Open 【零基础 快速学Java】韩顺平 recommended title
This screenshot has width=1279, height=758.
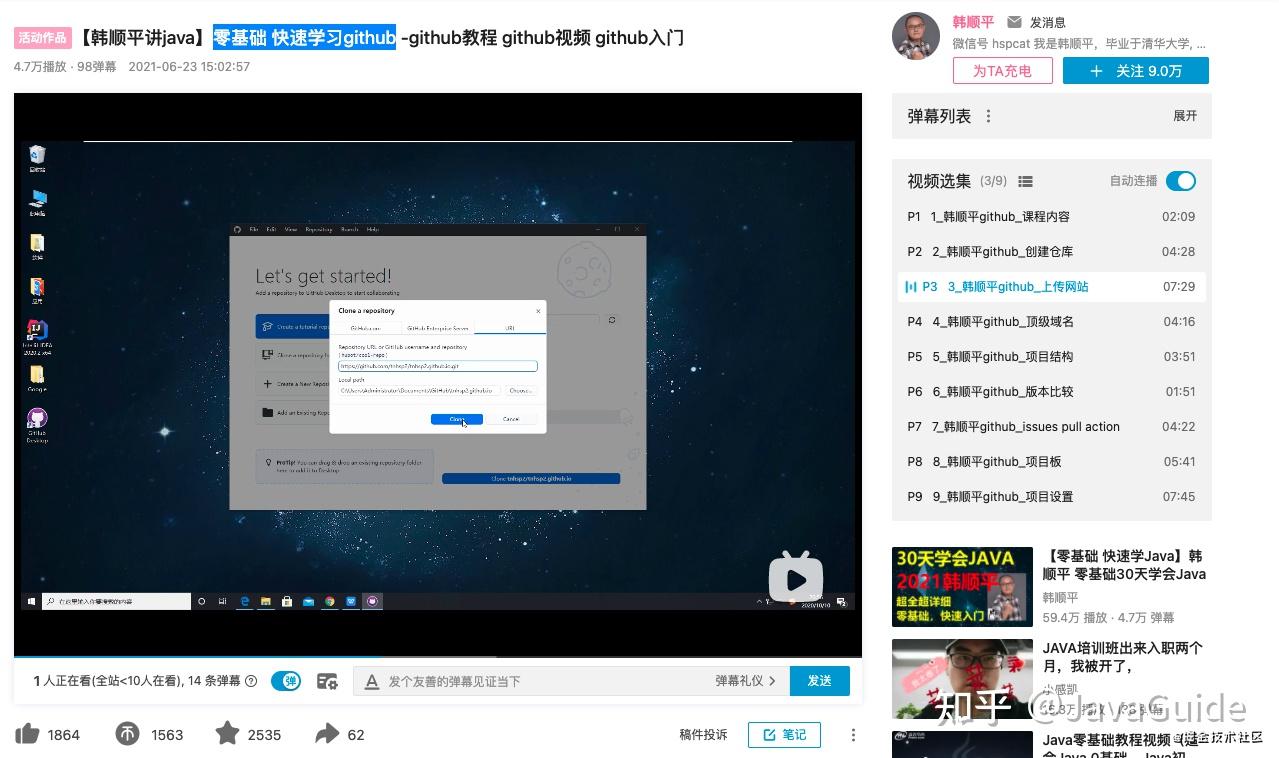click(x=1124, y=565)
